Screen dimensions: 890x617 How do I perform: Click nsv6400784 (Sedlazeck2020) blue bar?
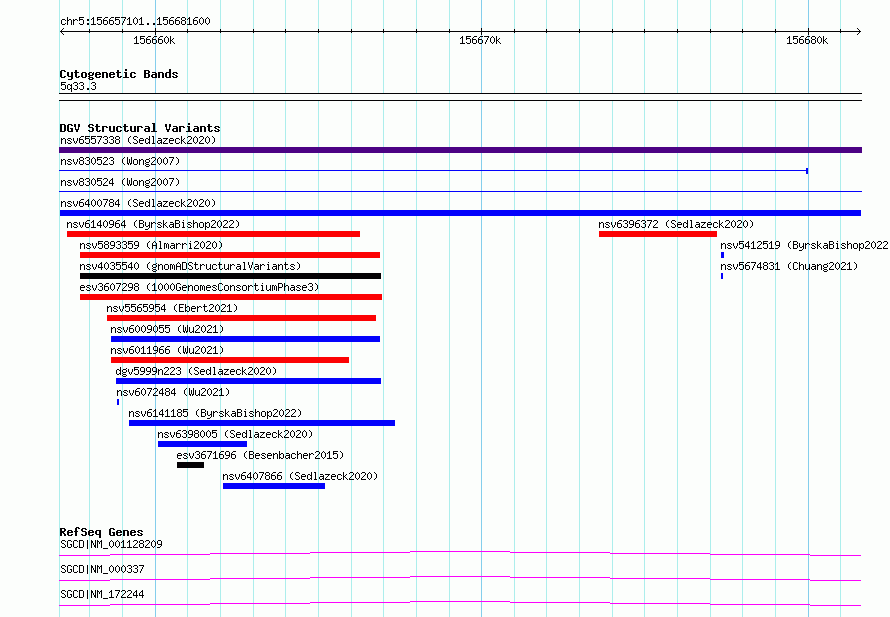click(460, 213)
